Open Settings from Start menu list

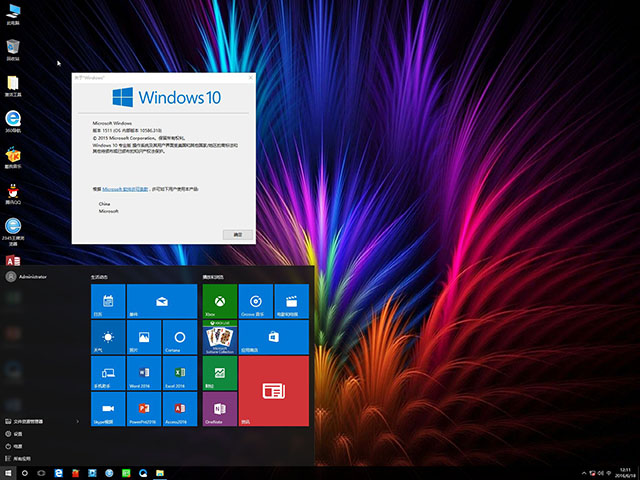(18, 434)
